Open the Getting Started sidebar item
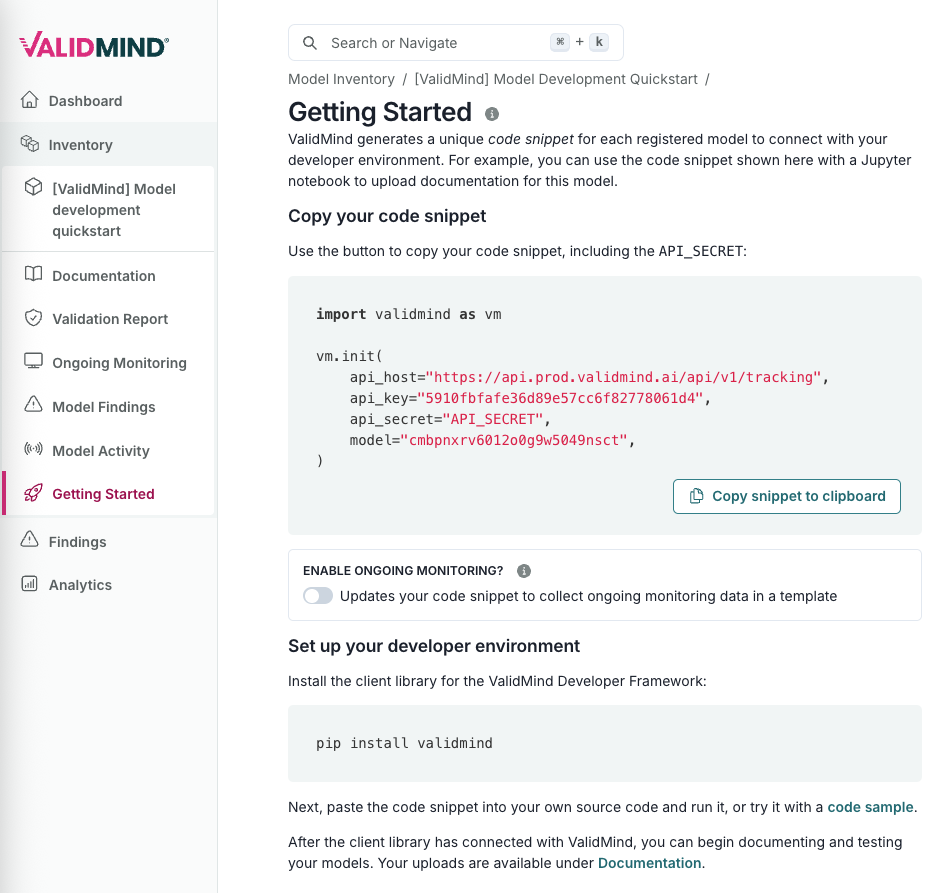The image size is (942, 893). tap(103, 494)
